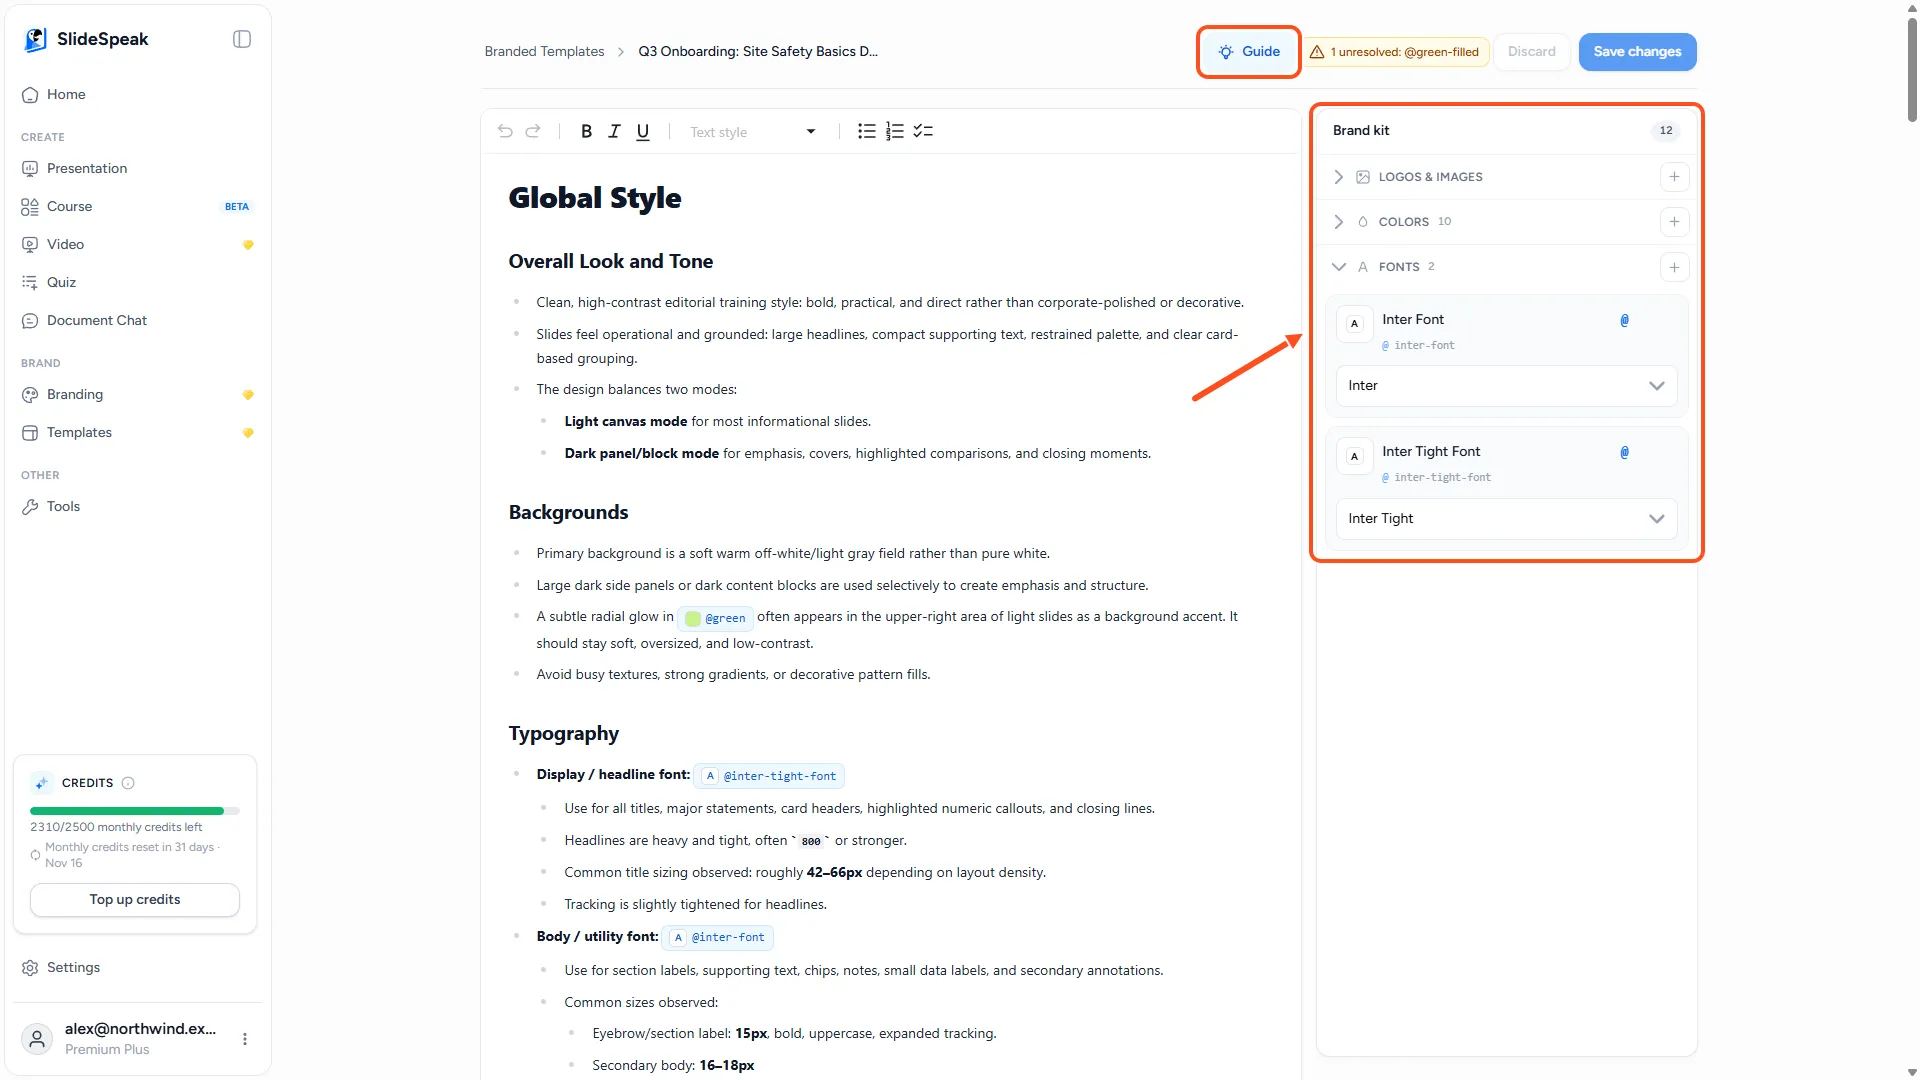Click the undo arrow in the editor toolbar
The height and width of the screenshot is (1080, 1920).
505,131
